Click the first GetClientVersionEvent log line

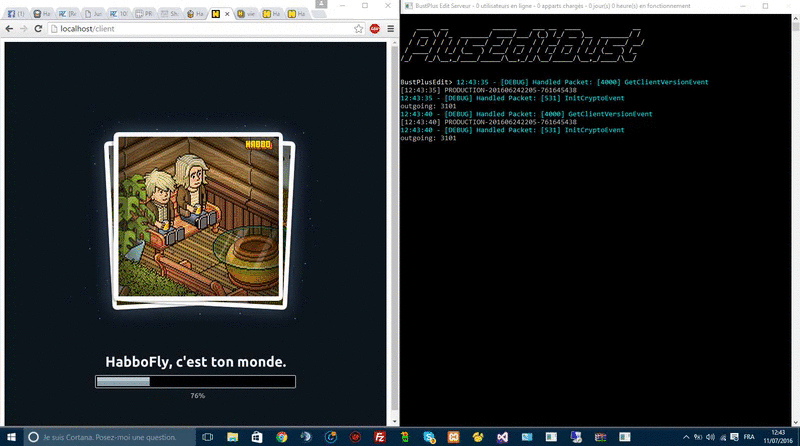coord(582,82)
